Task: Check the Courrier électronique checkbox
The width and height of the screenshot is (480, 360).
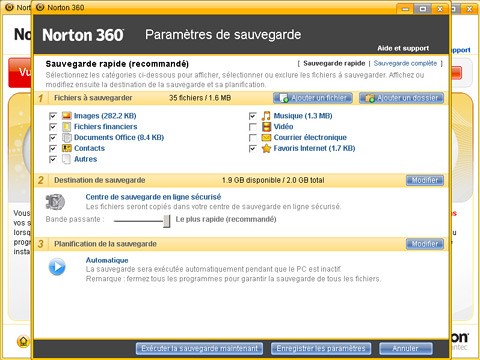Action: [x=253, y=138]
